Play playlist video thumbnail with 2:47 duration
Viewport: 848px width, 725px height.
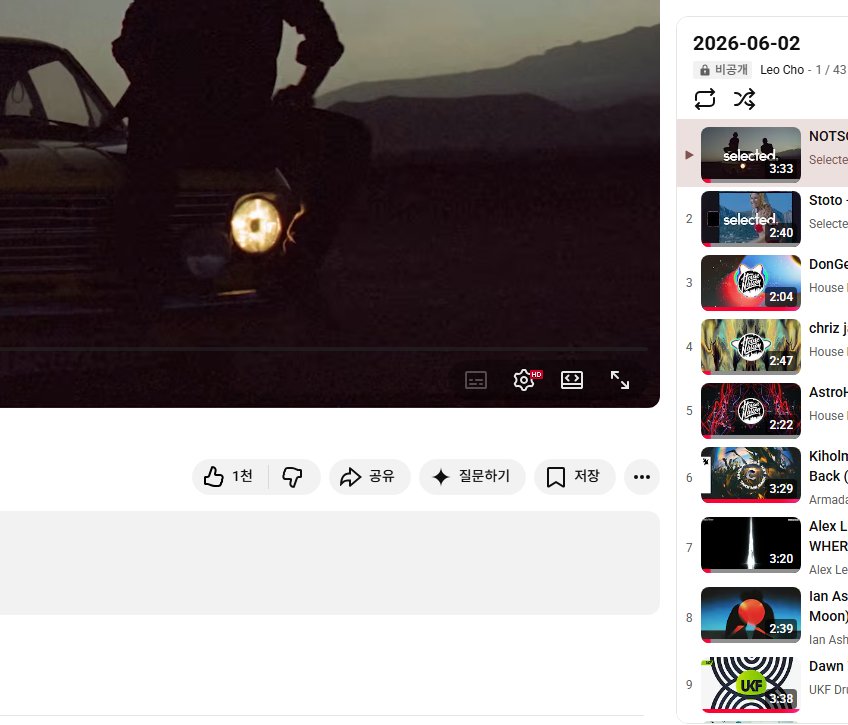coord(751,347)
